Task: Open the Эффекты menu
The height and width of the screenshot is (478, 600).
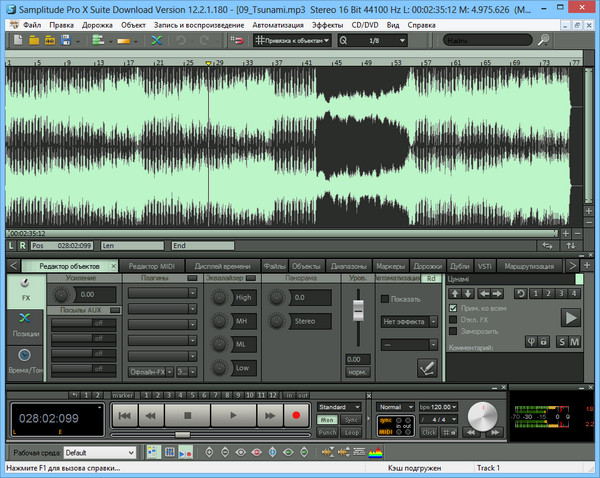Action: (325, 22)
